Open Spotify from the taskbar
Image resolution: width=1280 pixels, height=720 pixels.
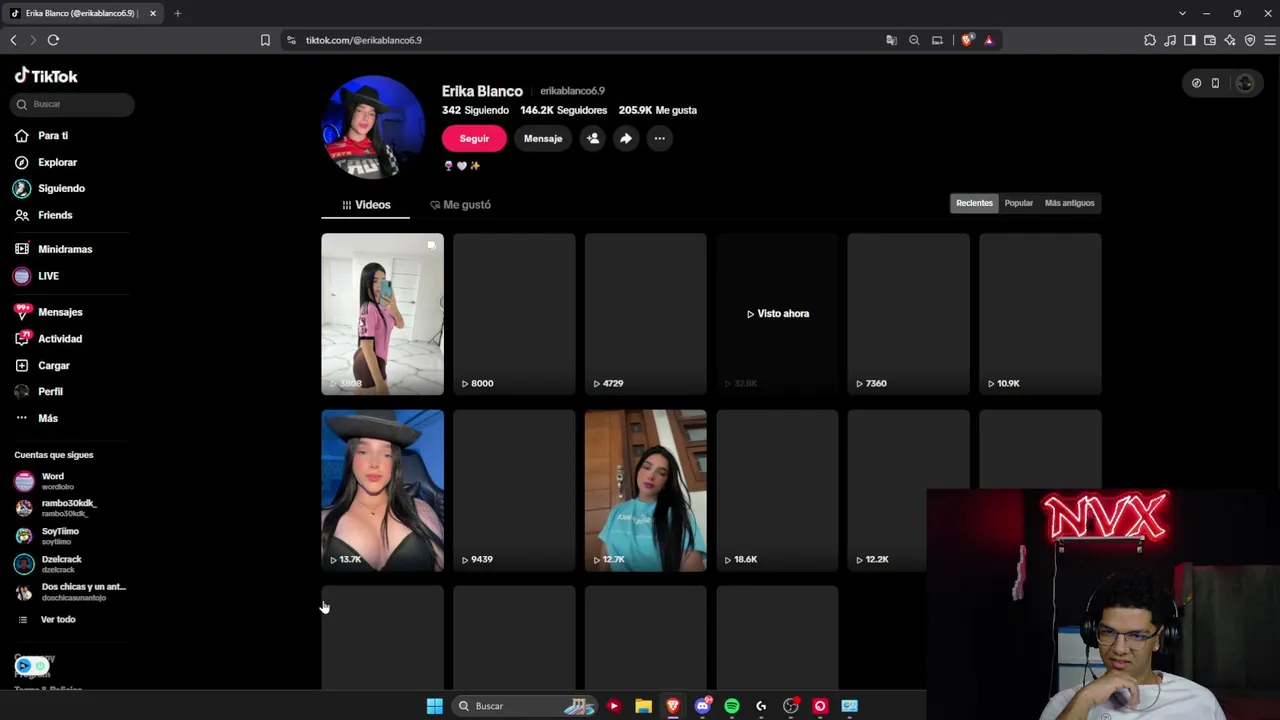coord(732,706)
